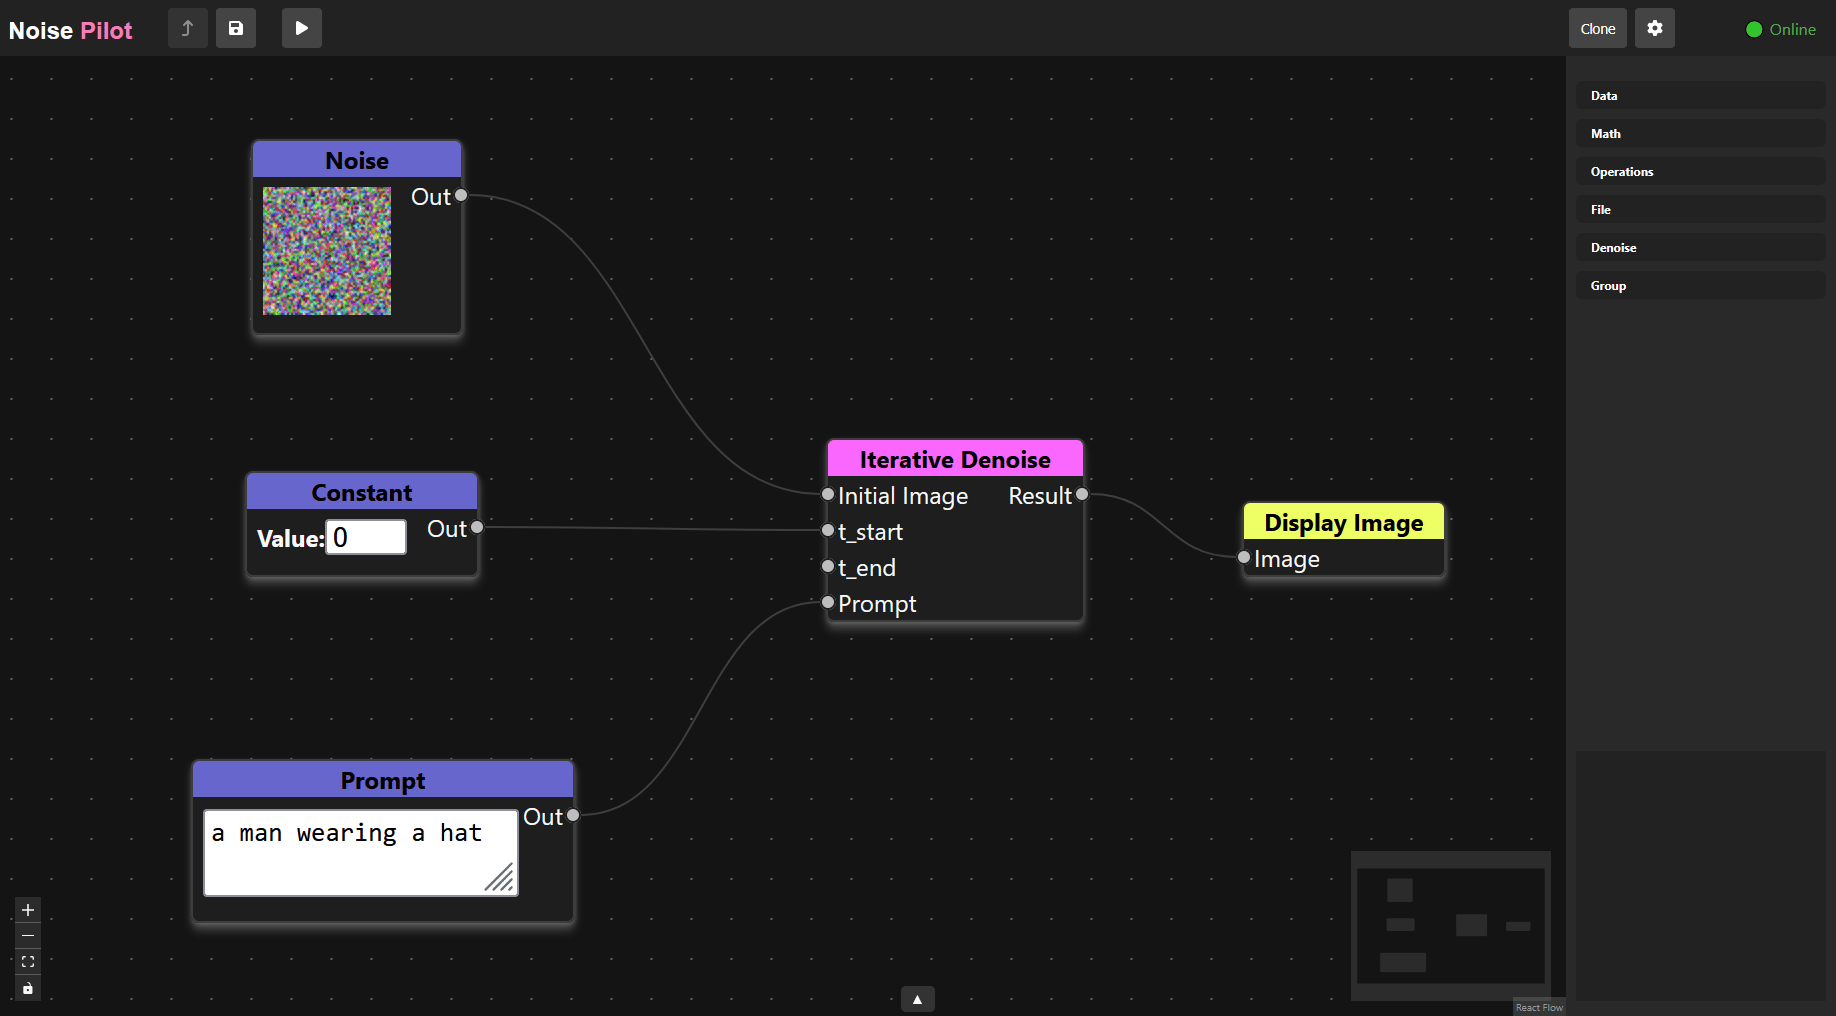Select the Operations category in the sidebar

[x=1699, y=171]
